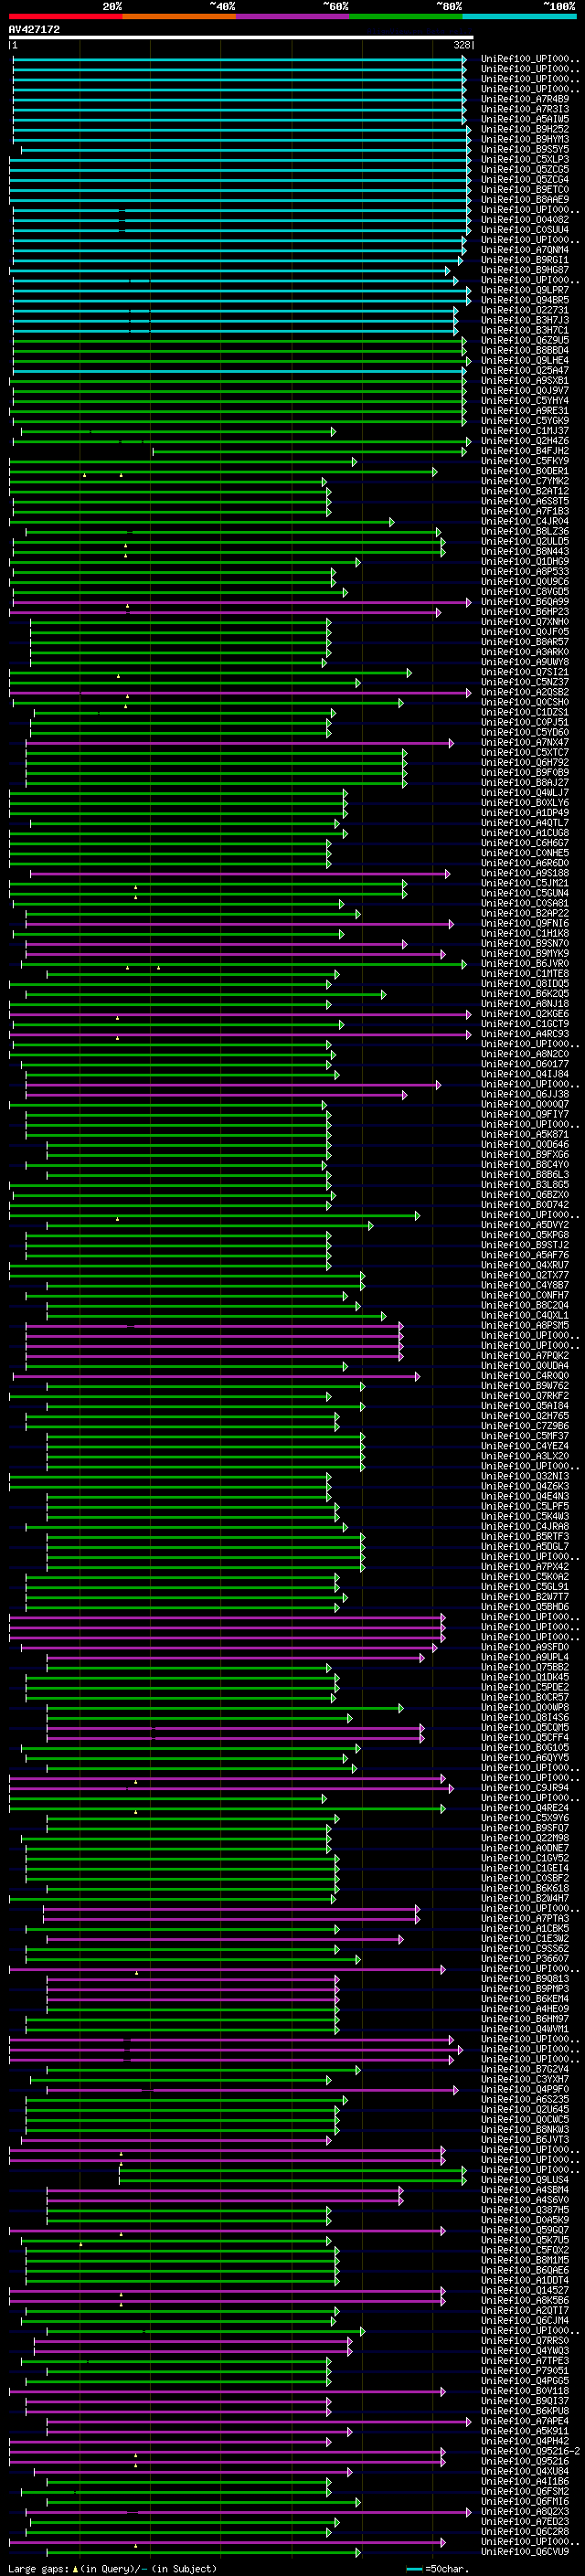Click the orange ~40% legend segment

pyautogui.click(x=179, y=17)
